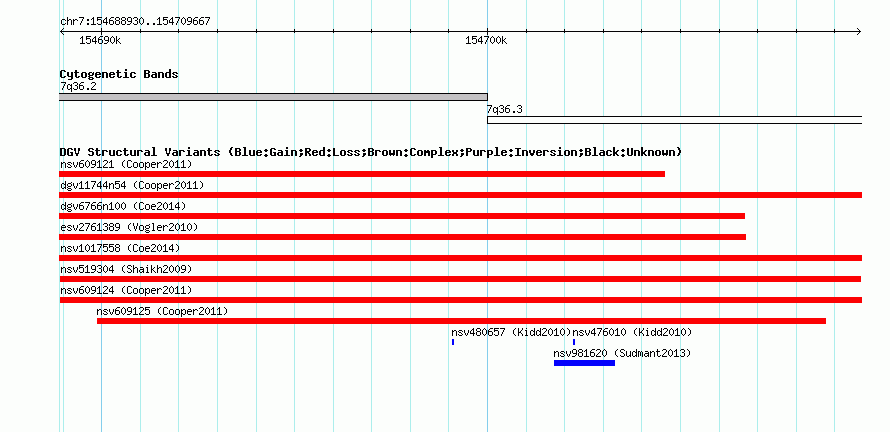The image size is (890, 432).
Task: Select the red loss bar for nsv609121
Action: point(362,174)
